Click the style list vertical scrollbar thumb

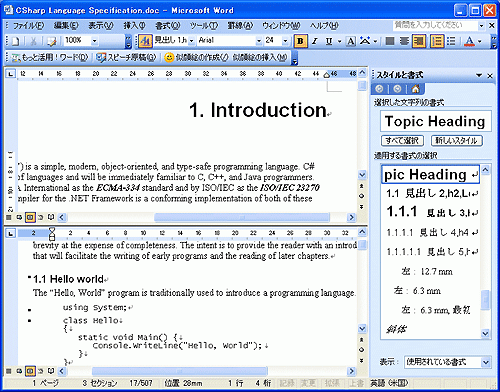click(485, 300)
